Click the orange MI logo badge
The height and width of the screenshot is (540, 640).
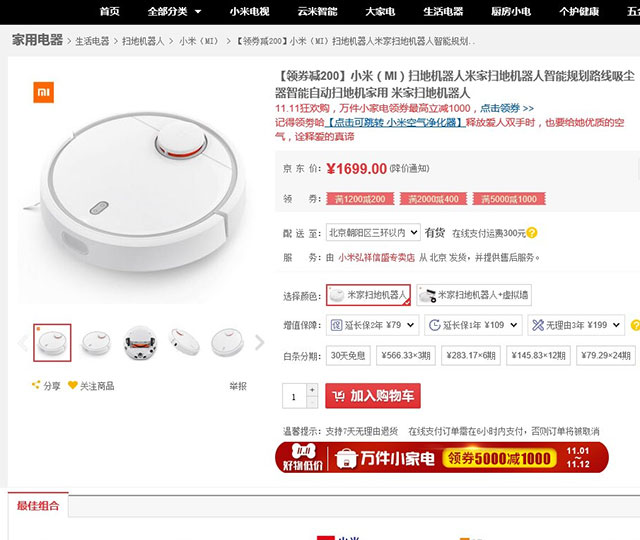point(43,92)
